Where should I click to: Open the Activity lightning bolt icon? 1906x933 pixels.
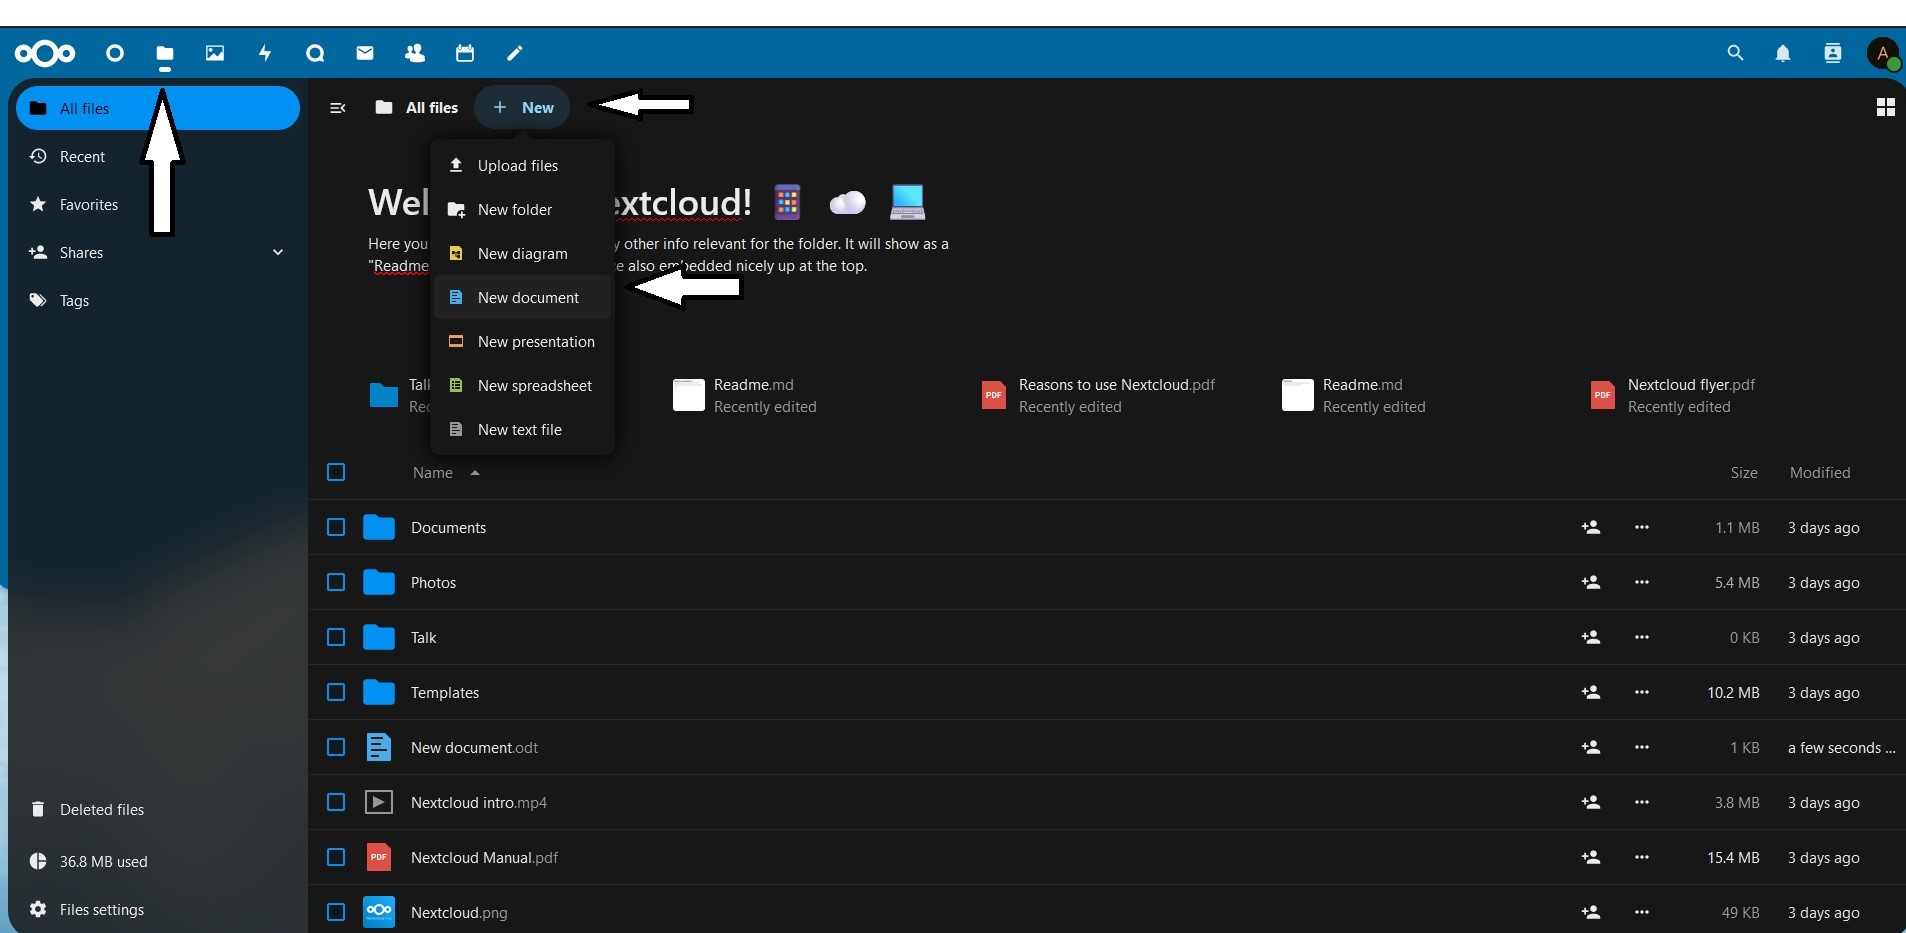(265, 53)
